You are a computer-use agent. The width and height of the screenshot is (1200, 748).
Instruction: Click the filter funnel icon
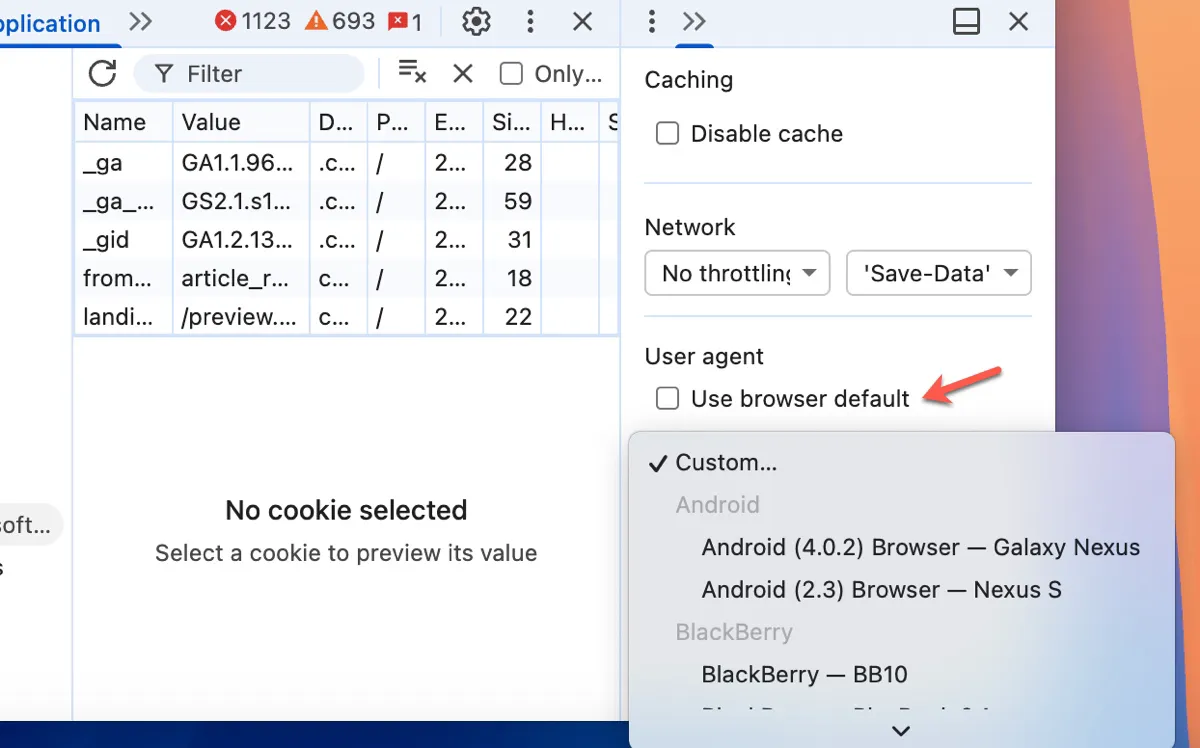click(x=163, y=73)
